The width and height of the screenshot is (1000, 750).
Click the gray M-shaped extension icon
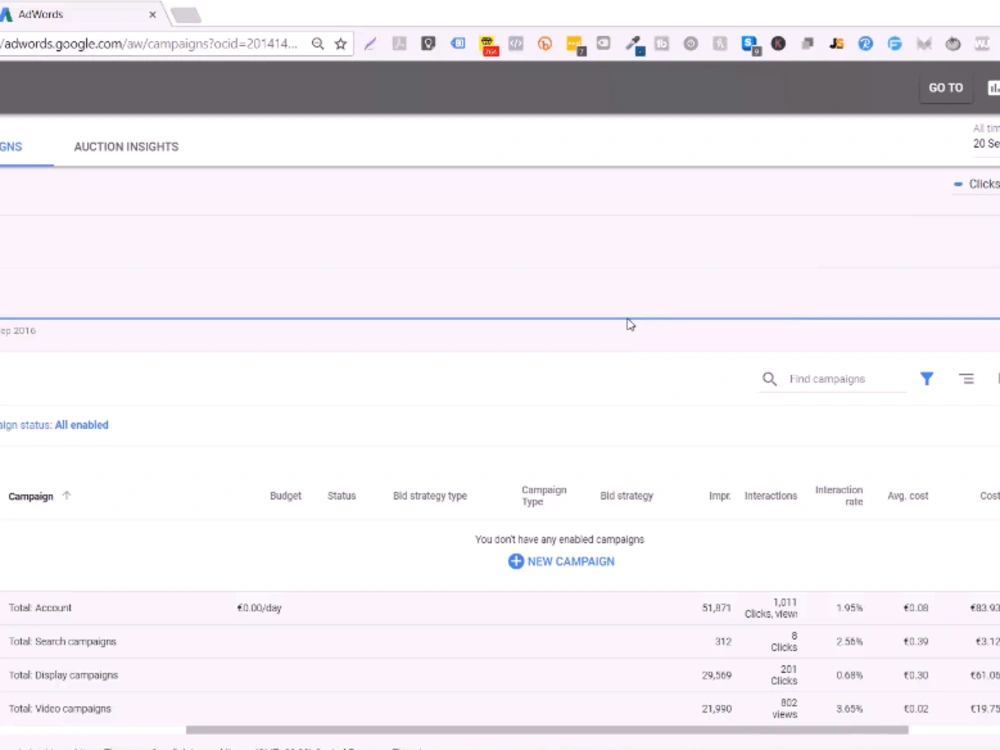click(x=923, y=43)
